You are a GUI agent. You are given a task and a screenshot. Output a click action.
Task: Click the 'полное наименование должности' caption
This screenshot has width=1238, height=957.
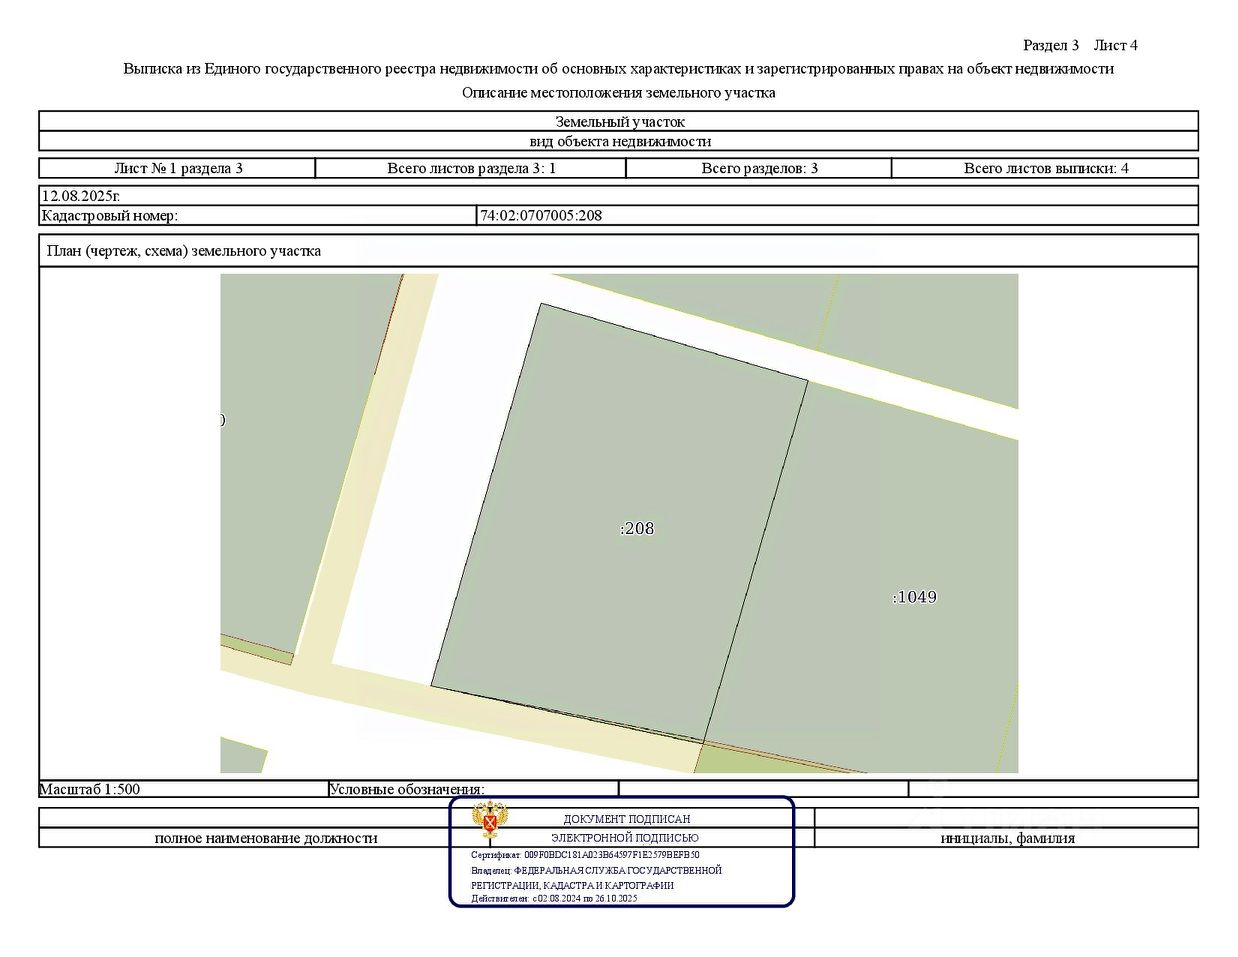click(x=266, y=838)
